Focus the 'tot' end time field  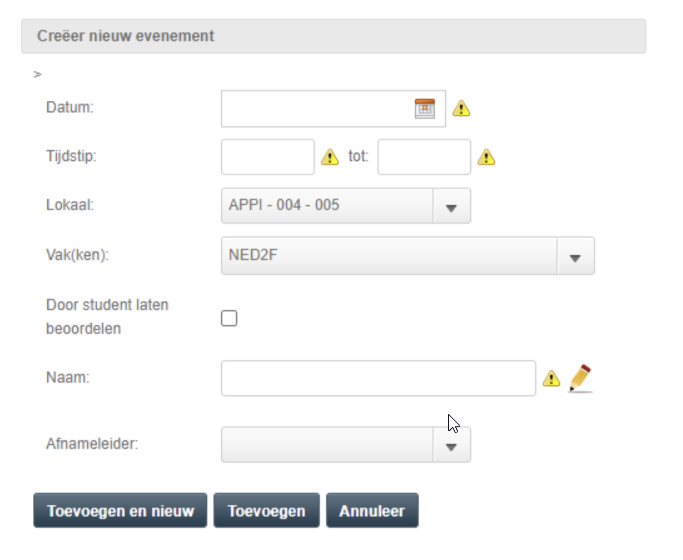click(x=424, y=157)
